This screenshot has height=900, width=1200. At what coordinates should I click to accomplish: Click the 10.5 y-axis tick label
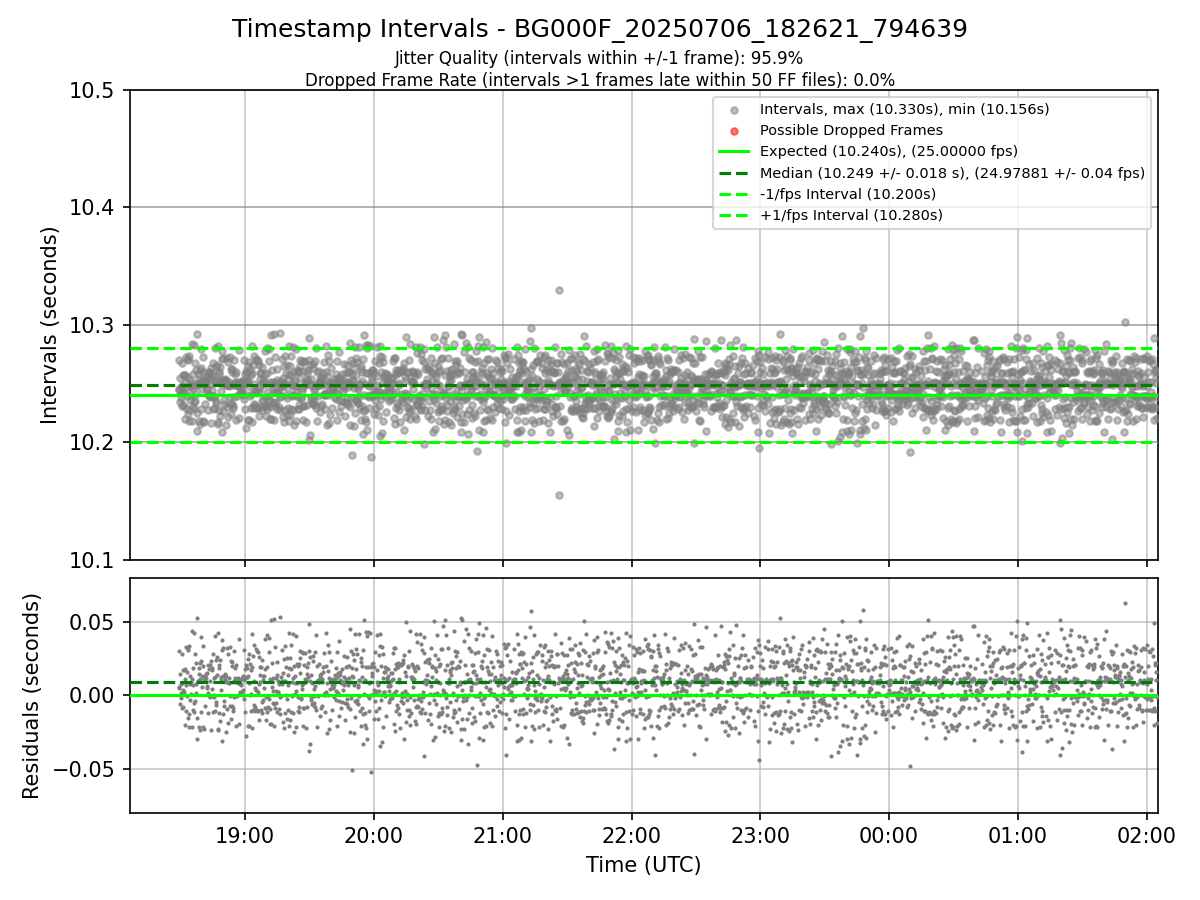point(94,91)
